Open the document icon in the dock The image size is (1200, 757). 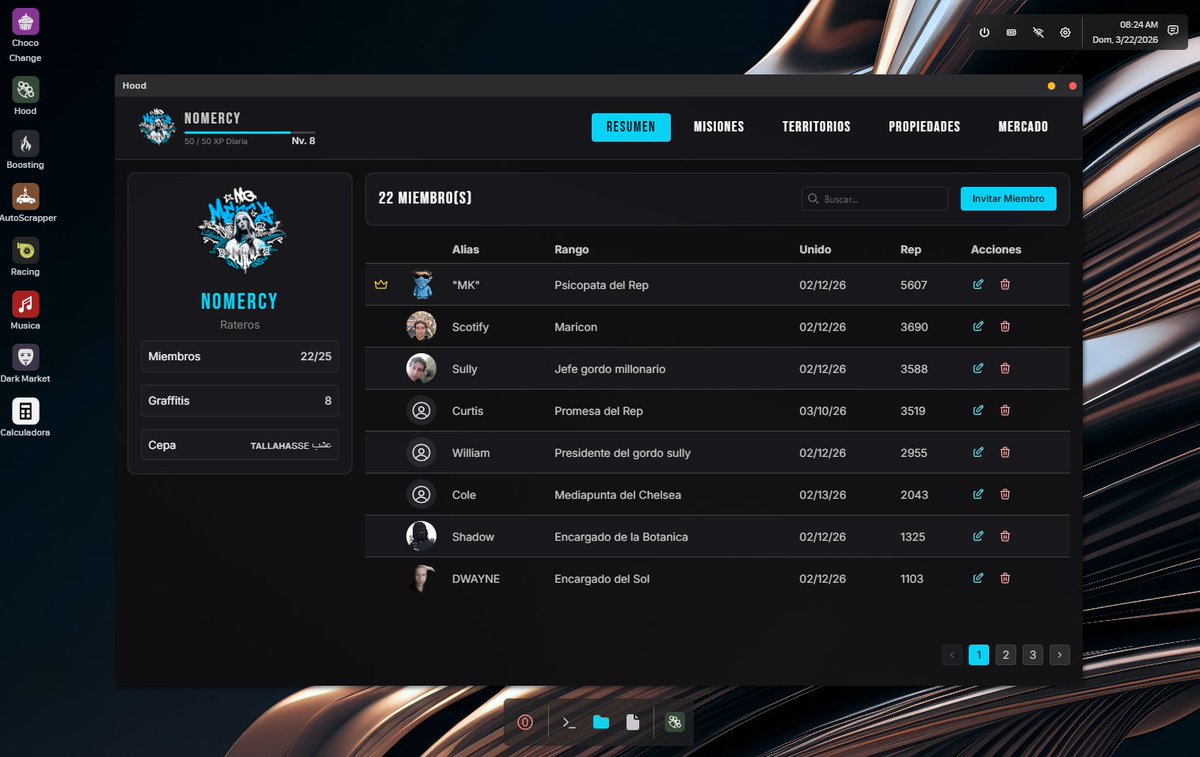click(x=632, y=722)
